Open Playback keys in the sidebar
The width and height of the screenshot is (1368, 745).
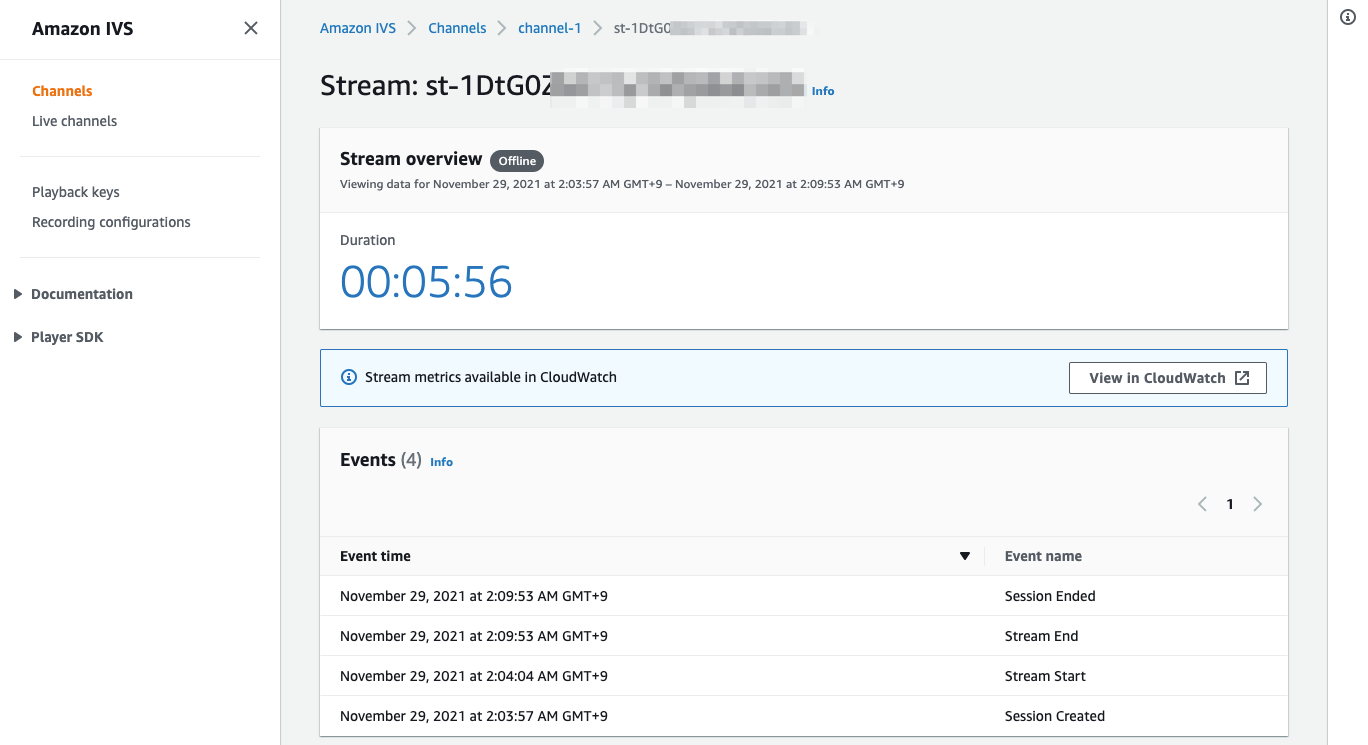coord(76,192)
